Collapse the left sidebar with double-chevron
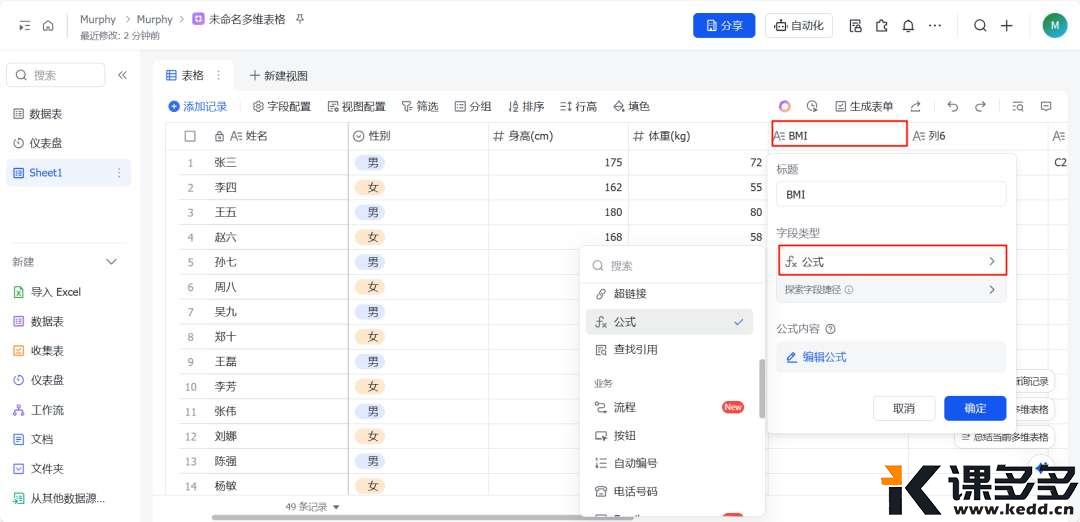This screenshot has height=522, width=1080. click(x=122, y=75)
